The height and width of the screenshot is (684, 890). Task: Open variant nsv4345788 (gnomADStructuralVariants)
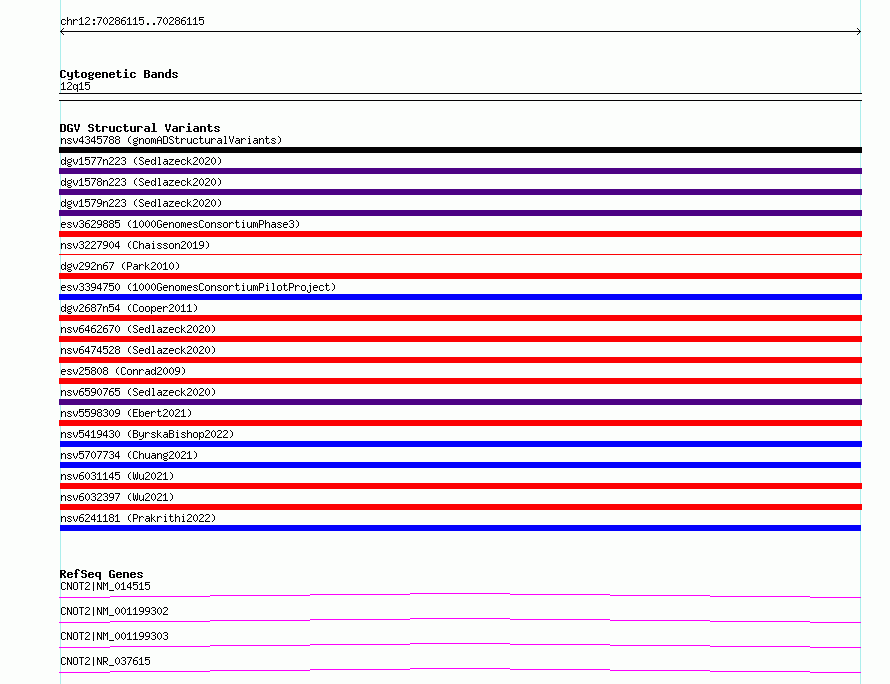[x=171, y=140]
